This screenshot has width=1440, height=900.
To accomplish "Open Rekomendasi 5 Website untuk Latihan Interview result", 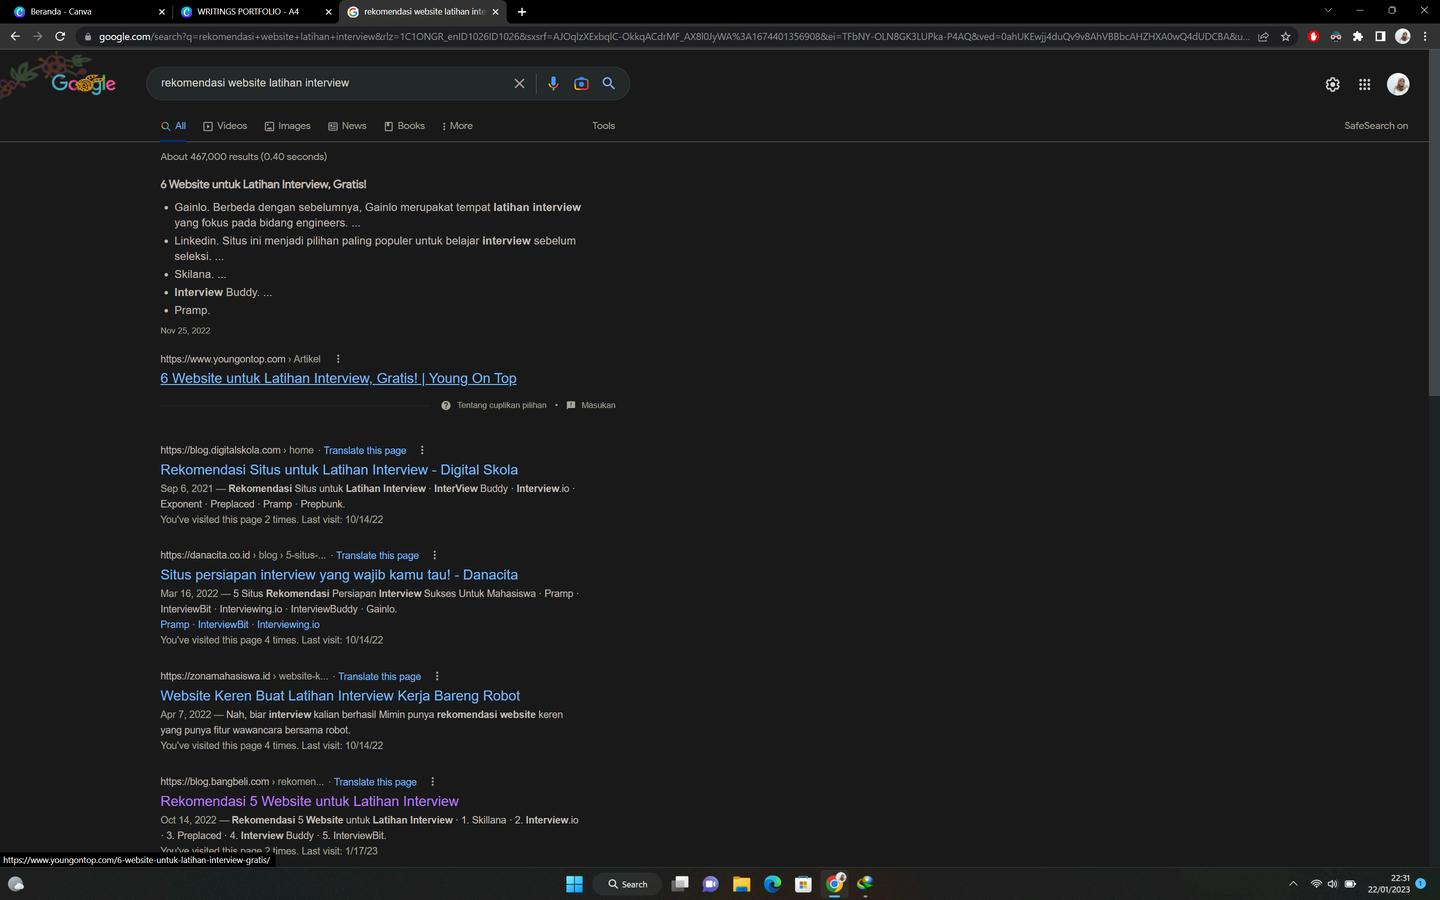I will pyautogui.click(x=309, y=802).
